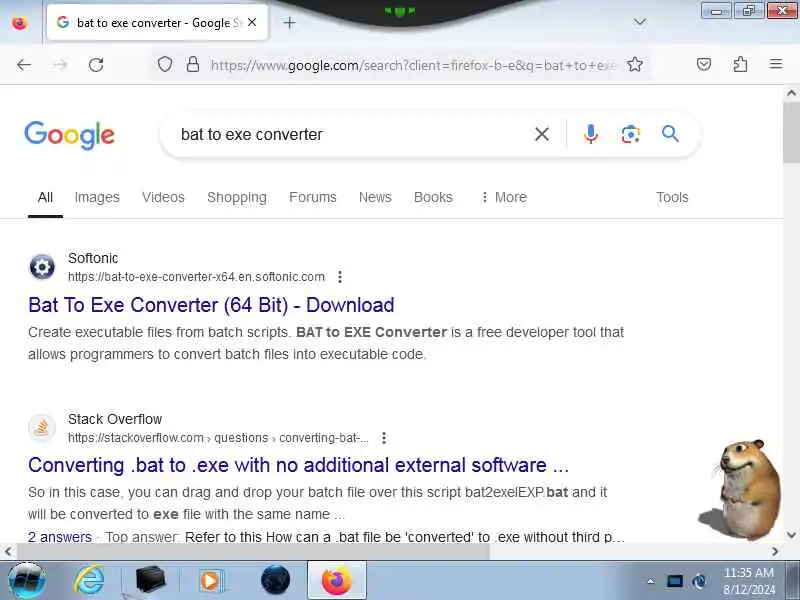Viewport: 800px width, 600px height.
Task: Show hidden tray icons arrow
Action: click(x=651, y=581)
